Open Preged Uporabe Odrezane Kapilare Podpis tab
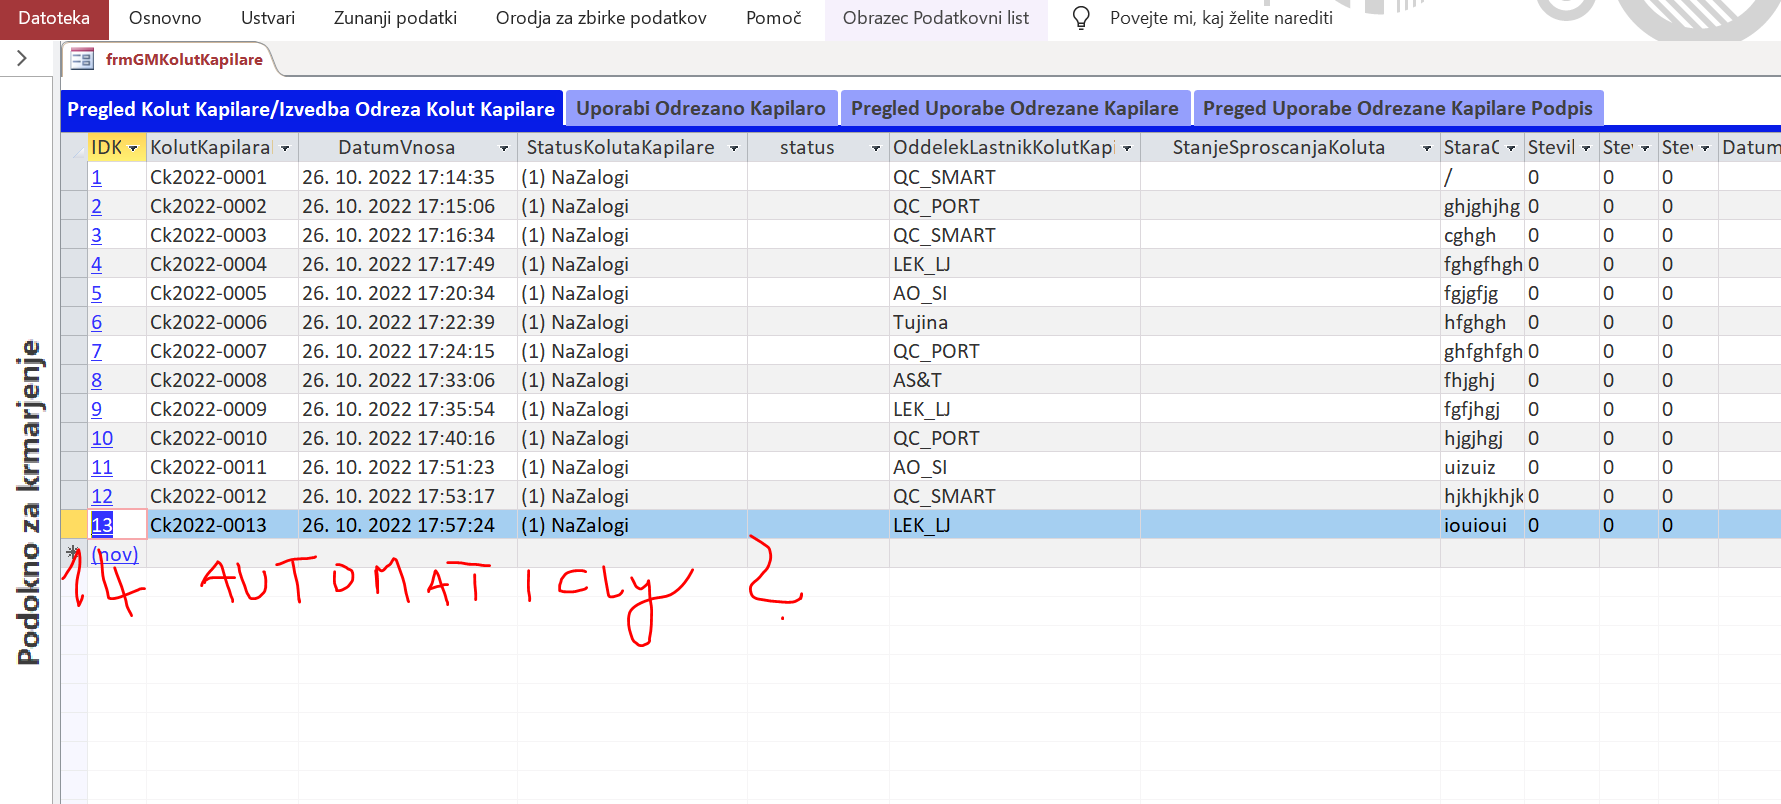 pos(1398,108)
